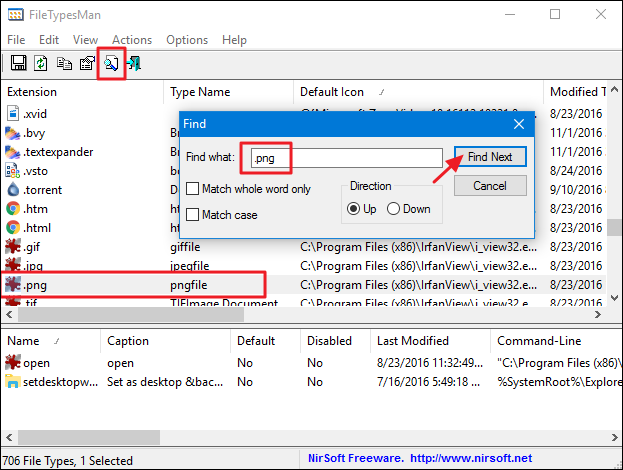Select the .htm Chrome icon

coord(13,209)
